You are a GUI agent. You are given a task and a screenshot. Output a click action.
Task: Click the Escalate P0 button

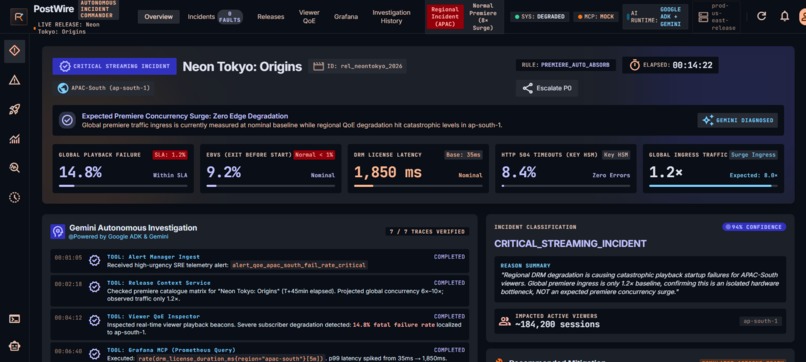click(547, 88)
